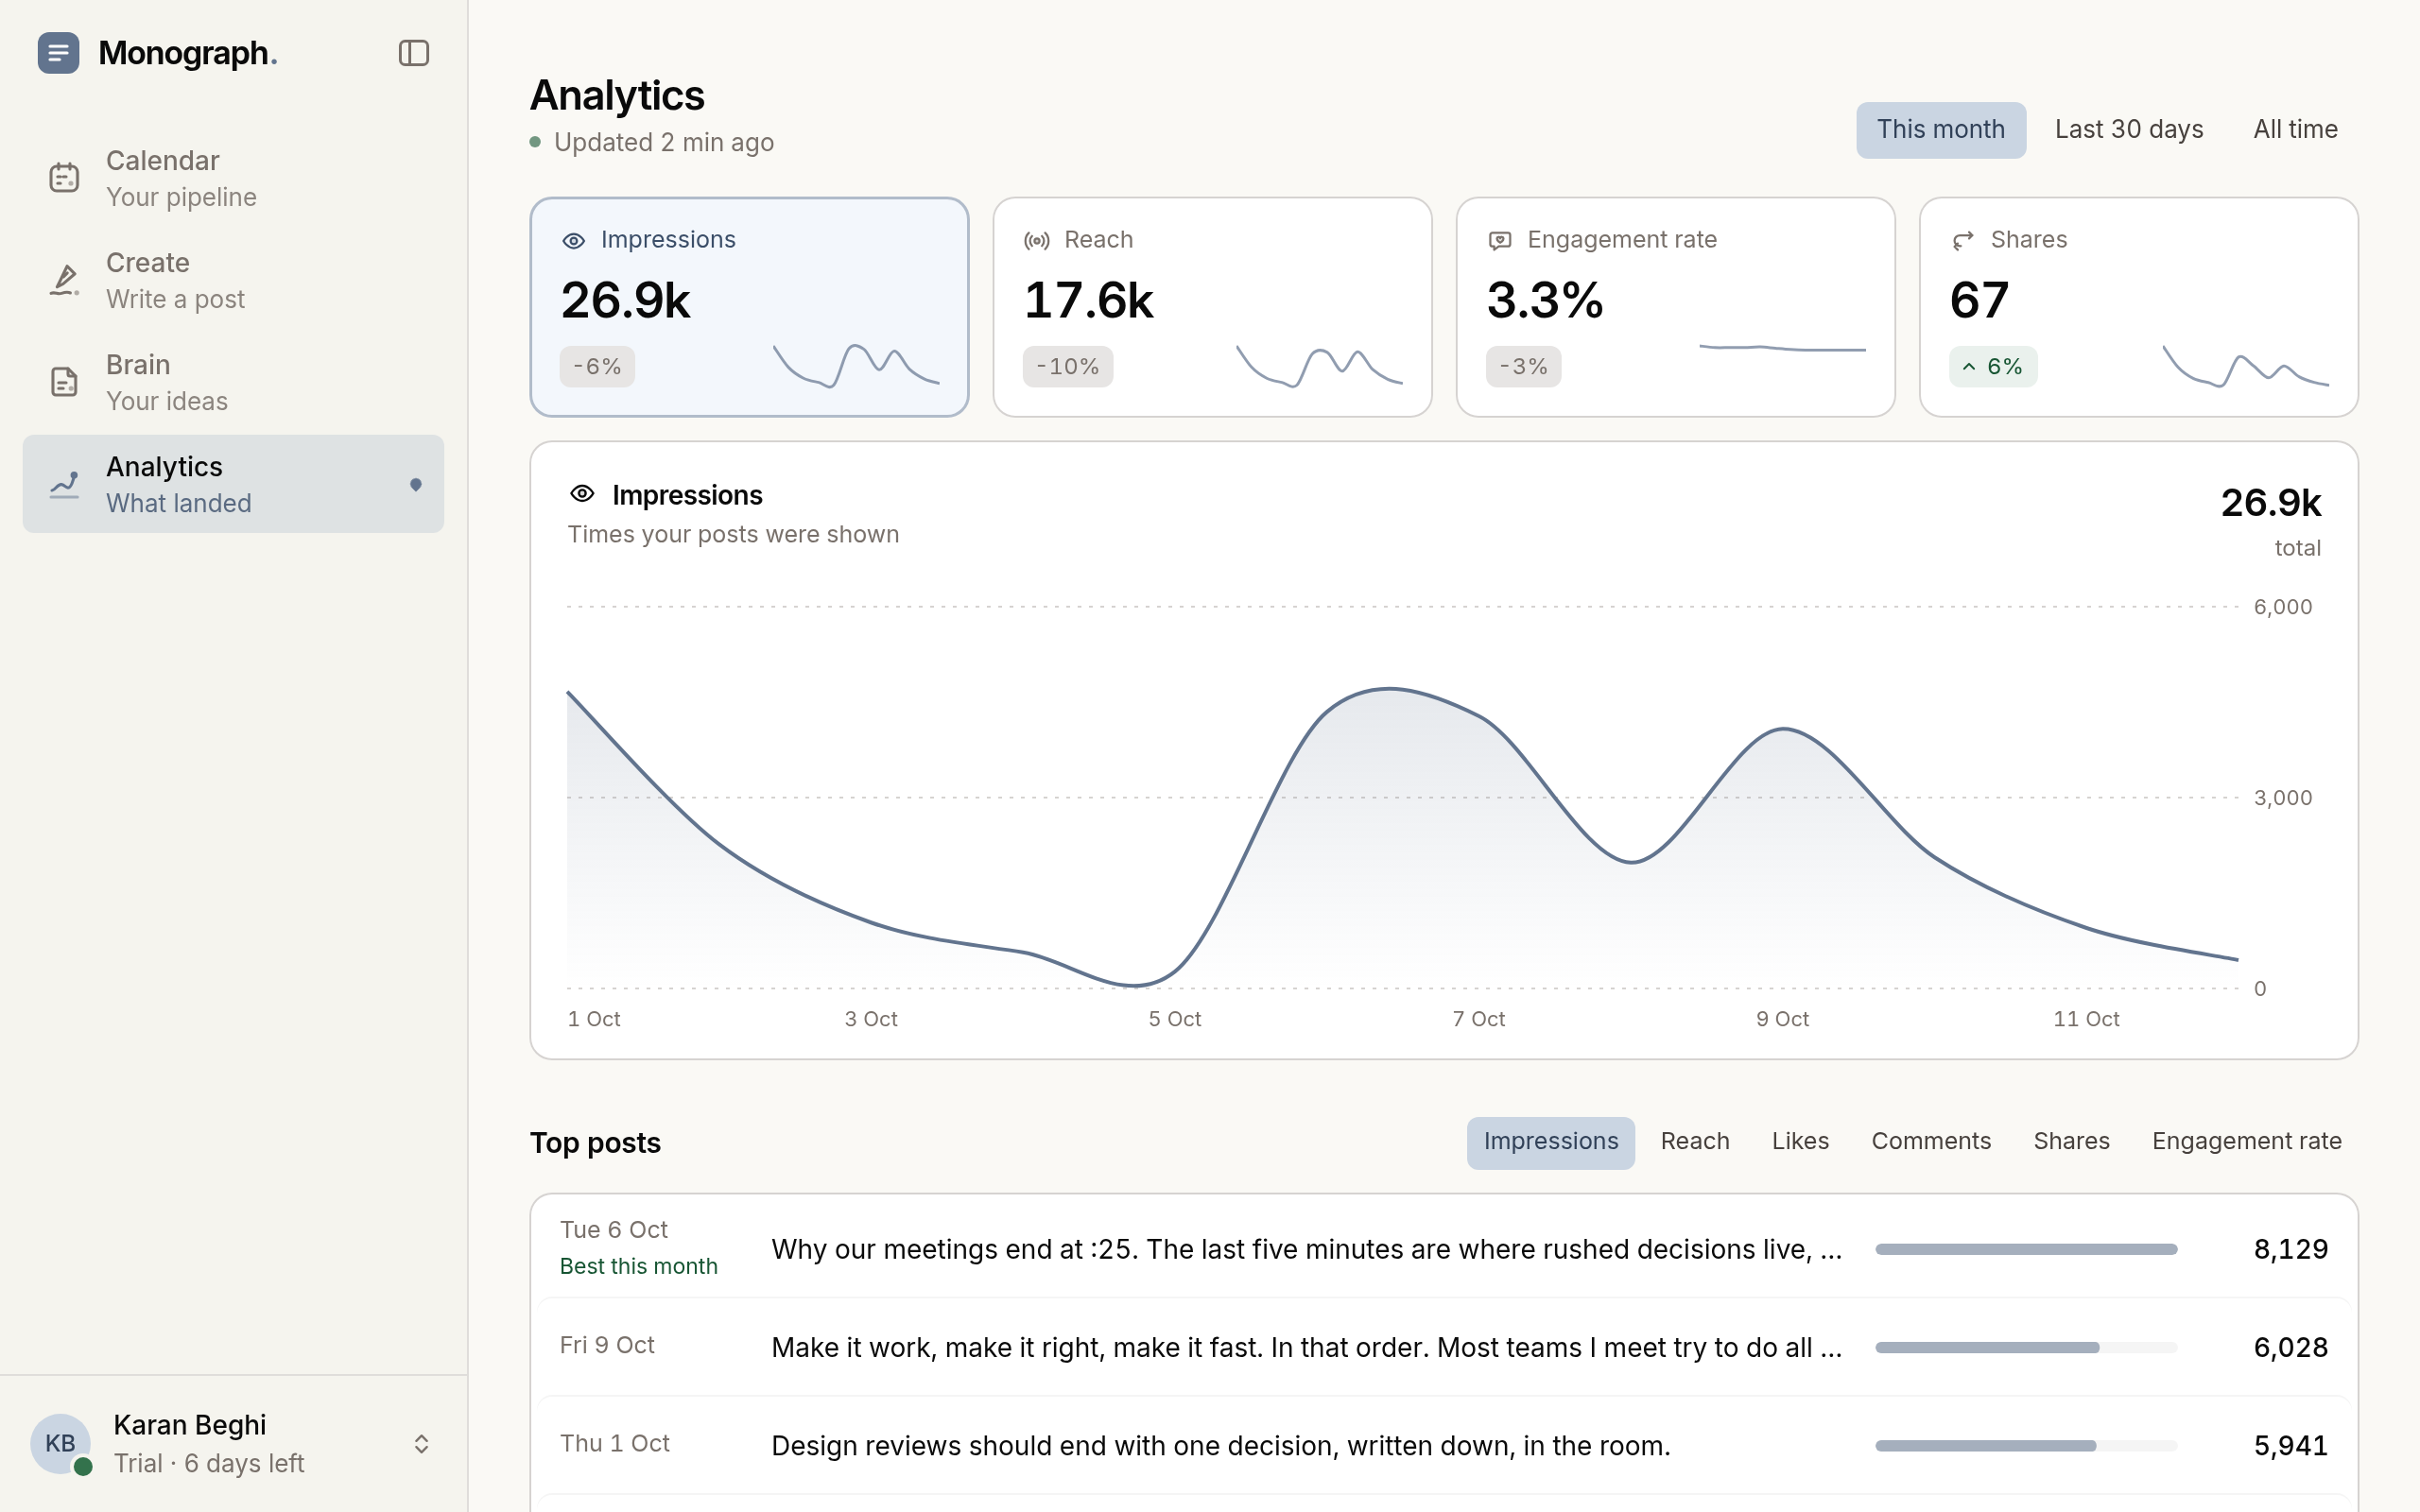The width and height of the screenshot is (2420, 1512).
Task: Sort top posts by Comments
Action: pyautogui.click(x=1931, y=1142)
